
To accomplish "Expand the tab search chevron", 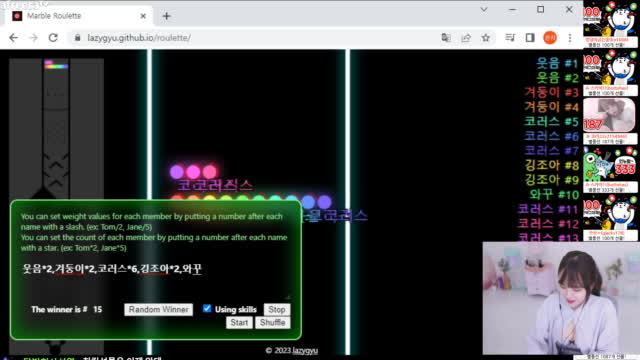I will point(484,9).
